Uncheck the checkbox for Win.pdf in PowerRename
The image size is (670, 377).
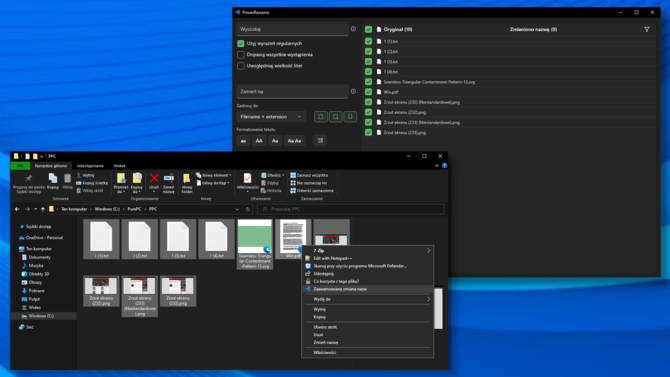[368, 92]
